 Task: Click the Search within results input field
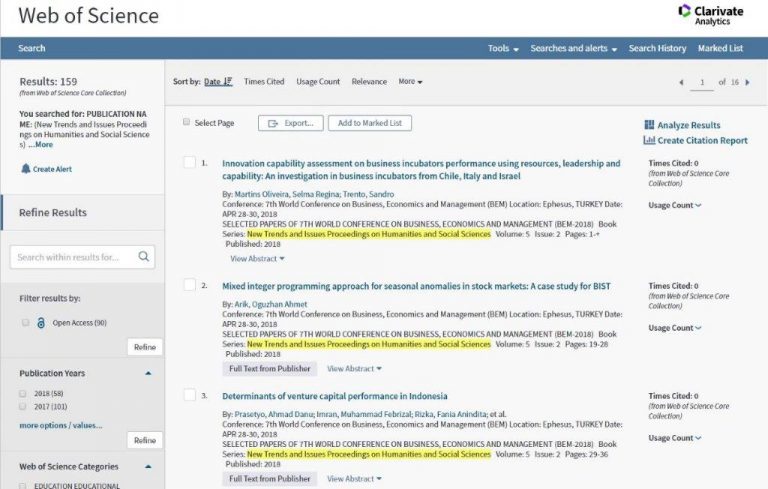tap(73, 257)
